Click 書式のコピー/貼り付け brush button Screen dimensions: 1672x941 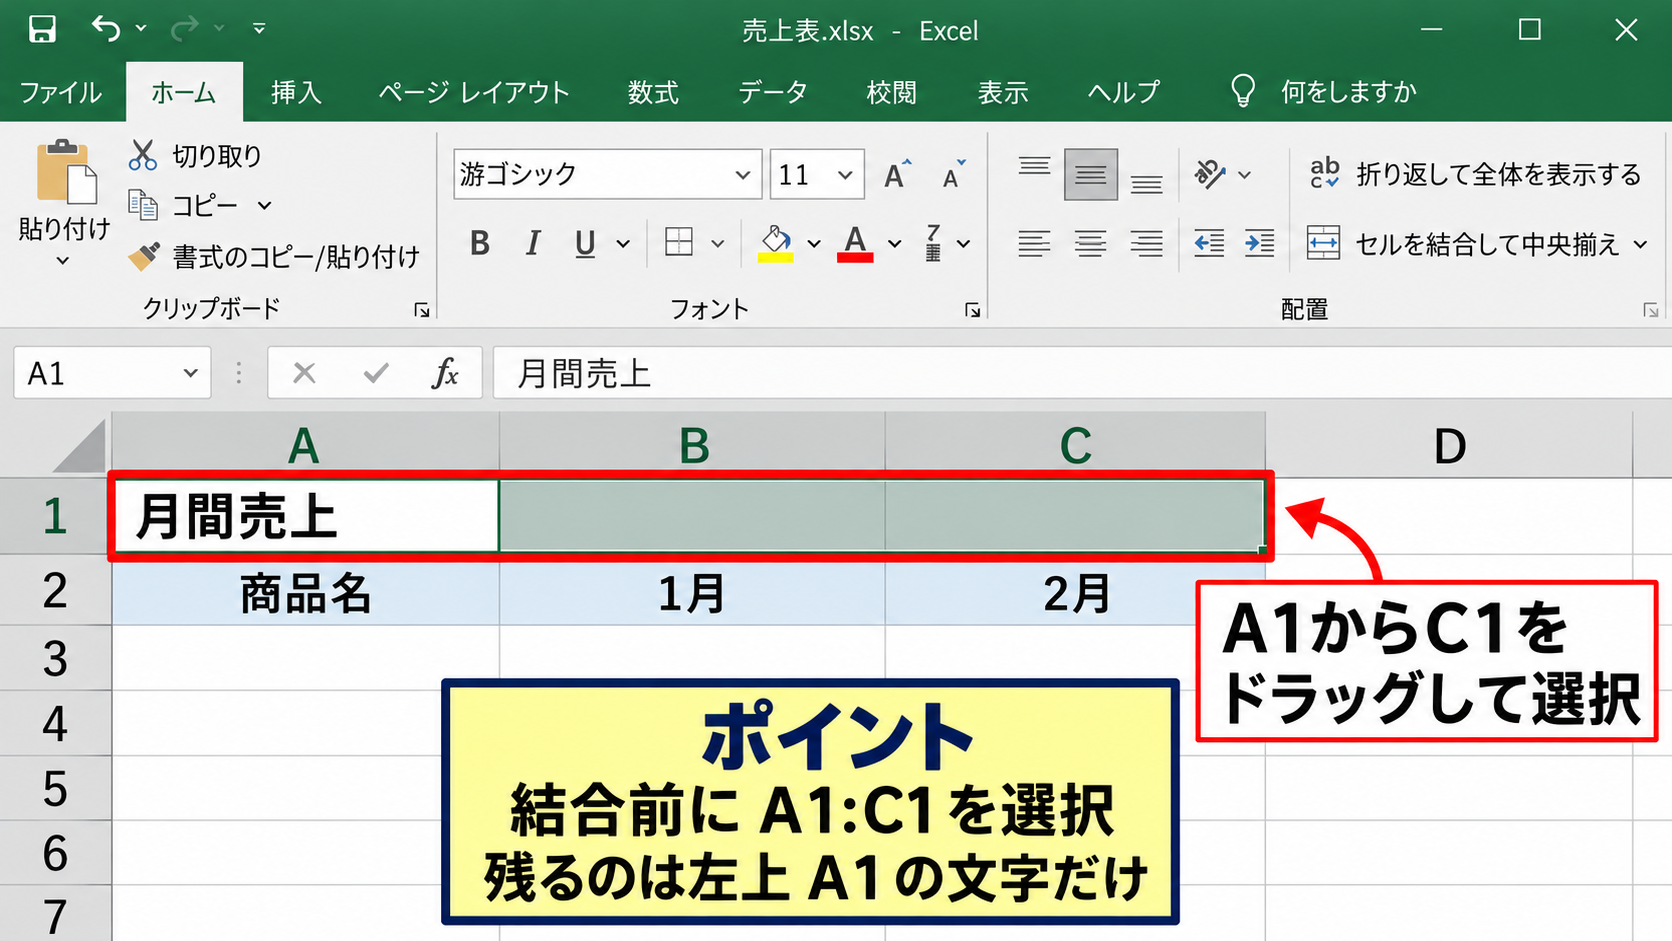274,257
